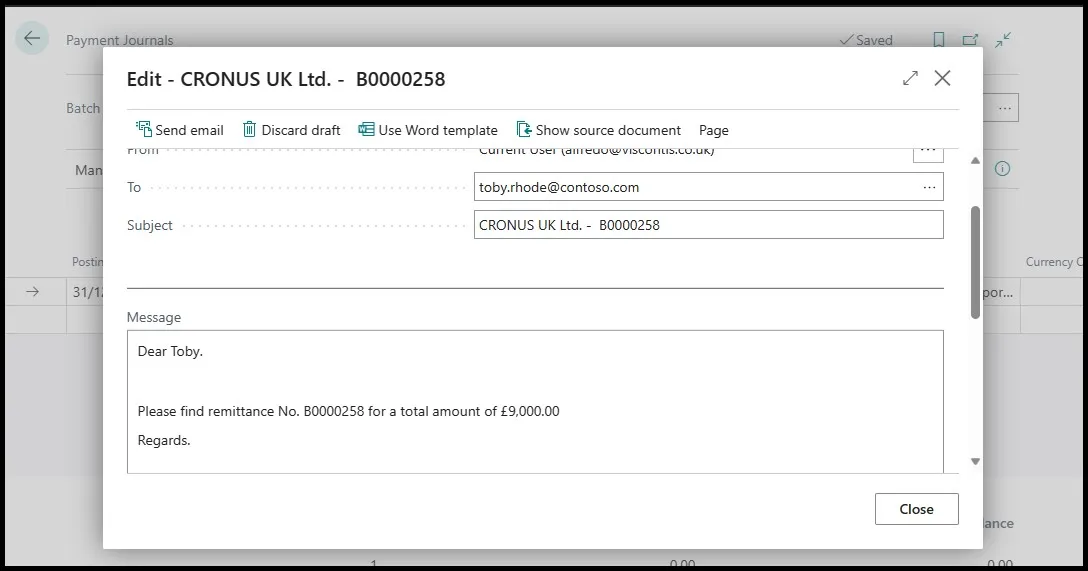The image size is (1088, 571).
Task: Click the scrollbar up arrow
Action: coord(975,160)
